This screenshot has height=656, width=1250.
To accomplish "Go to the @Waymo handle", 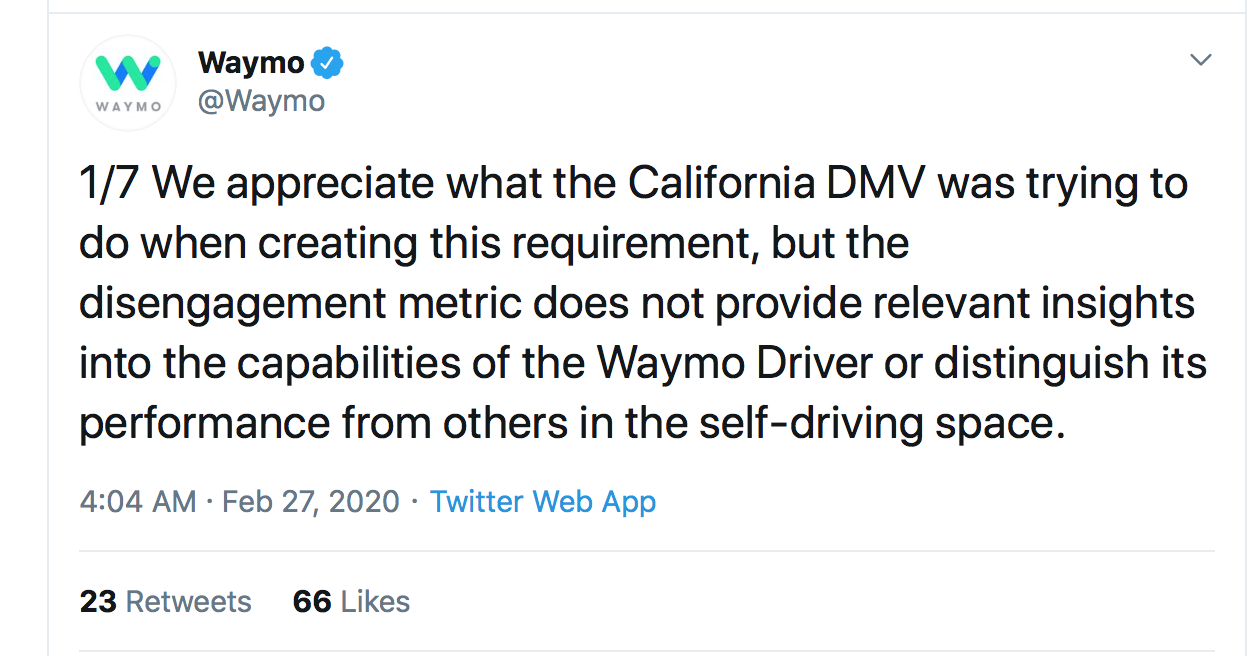I will pyautogui.click(x=261, y=101).
